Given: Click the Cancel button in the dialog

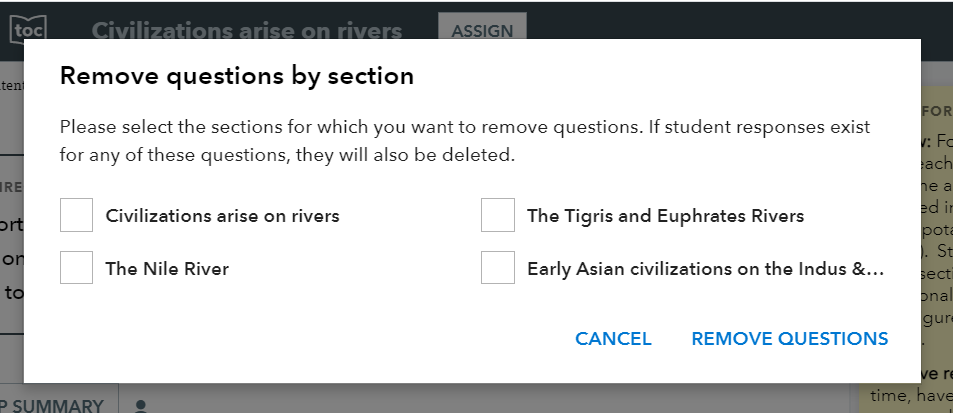Looking at the screenshot, I should tap(613, 338).
